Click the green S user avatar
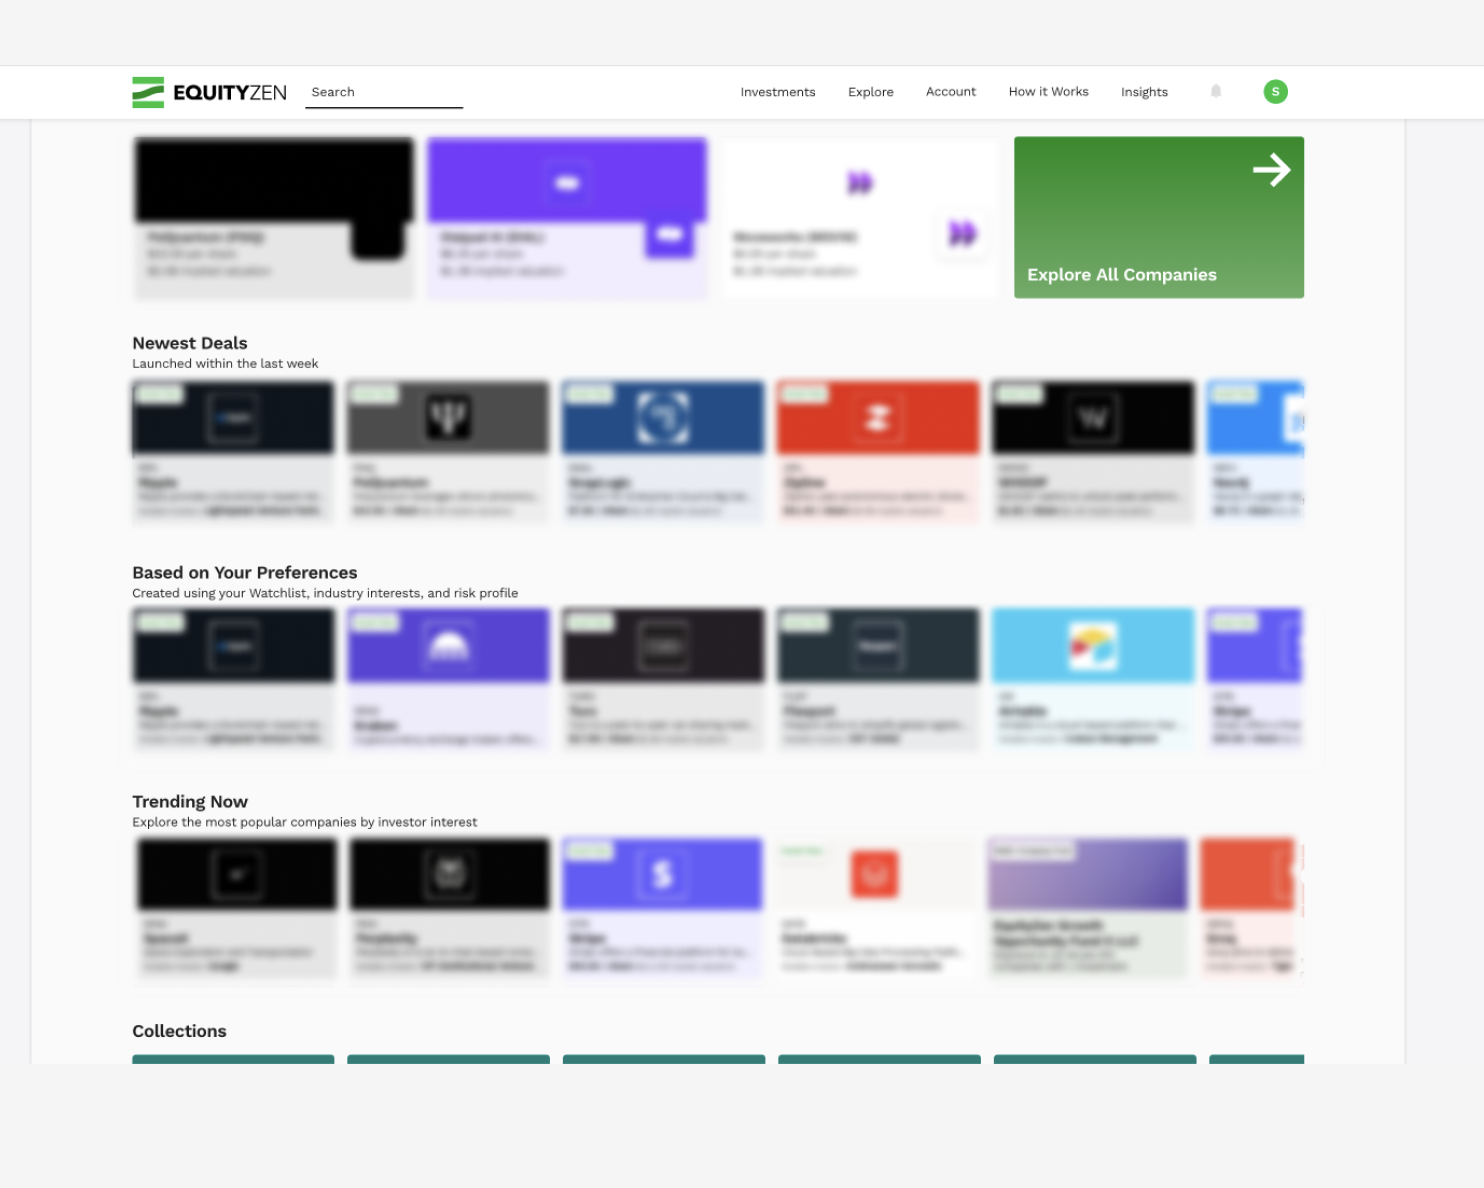The width and height of the screenshot is (1484, 1188). 1275,92
